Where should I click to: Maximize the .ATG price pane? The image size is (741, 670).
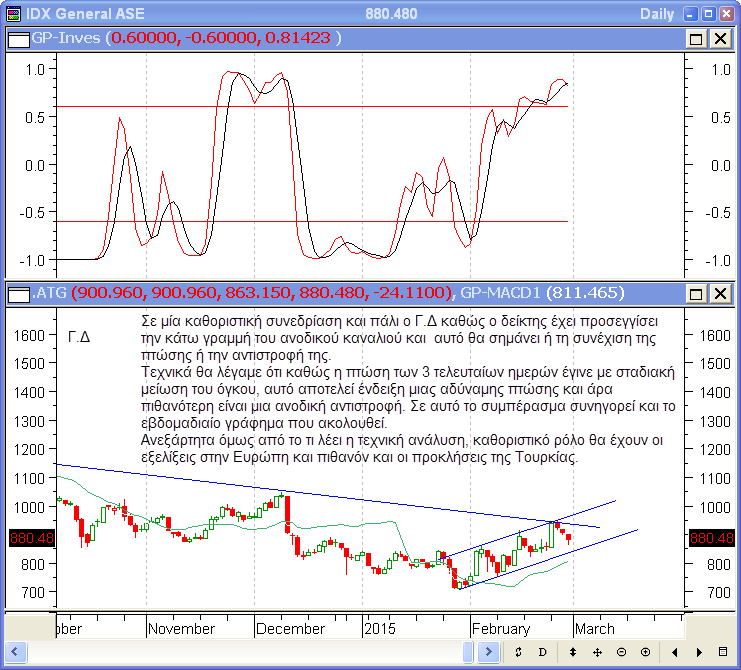(x=696, y=294)
